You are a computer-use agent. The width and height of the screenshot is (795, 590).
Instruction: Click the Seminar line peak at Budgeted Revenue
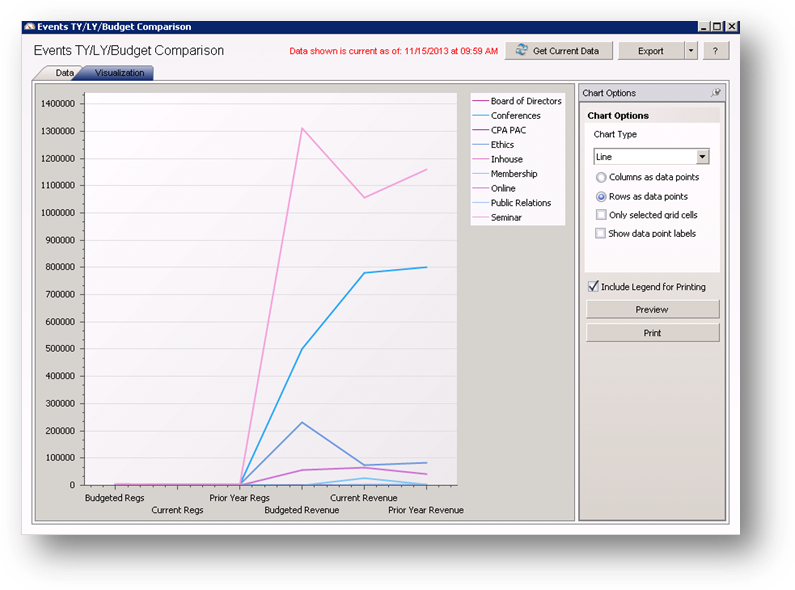tap(302, 128)
